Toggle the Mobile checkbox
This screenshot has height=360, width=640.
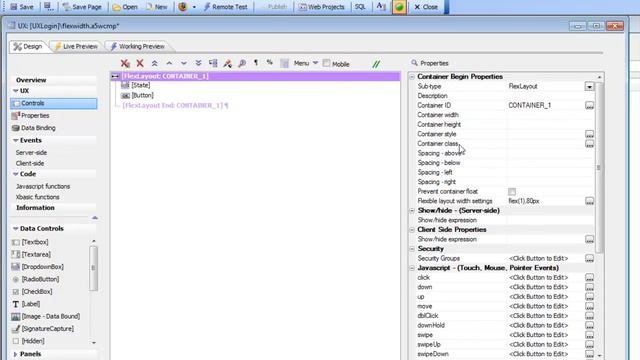pyautogui.click(x=326, y=63)
